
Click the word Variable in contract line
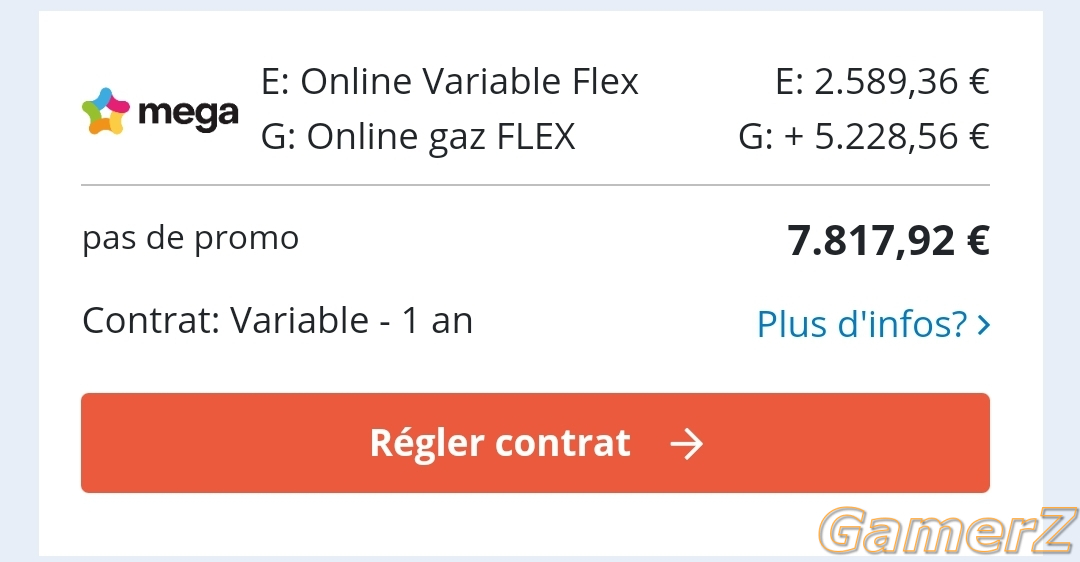click(300, 320)
